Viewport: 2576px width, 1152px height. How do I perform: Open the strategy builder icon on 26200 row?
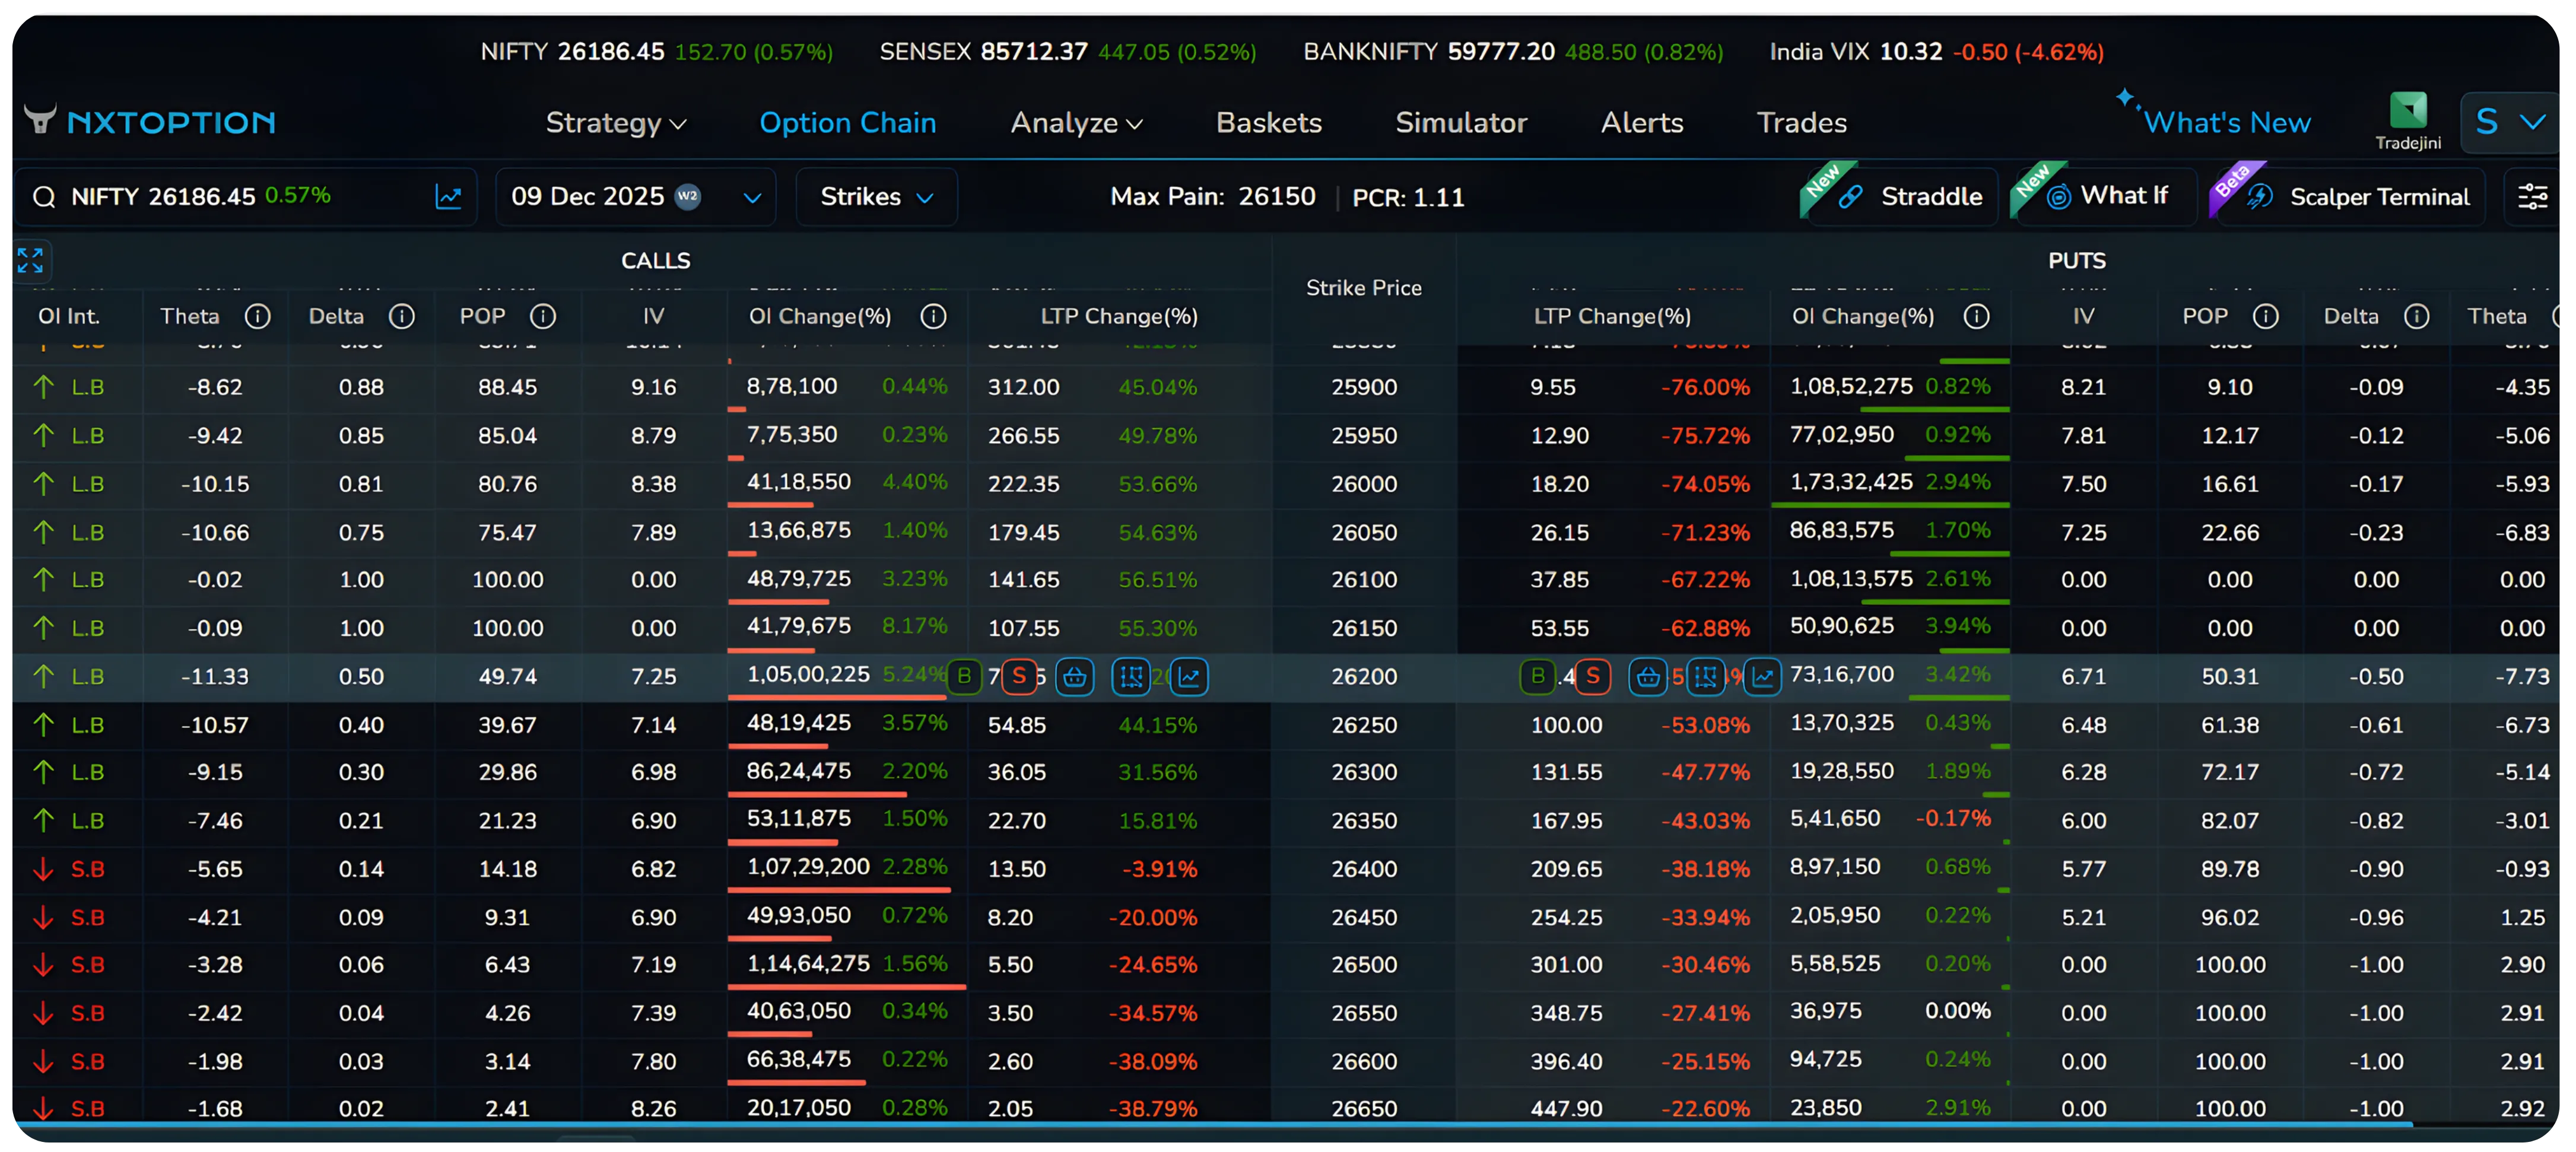pos(1131,677)
